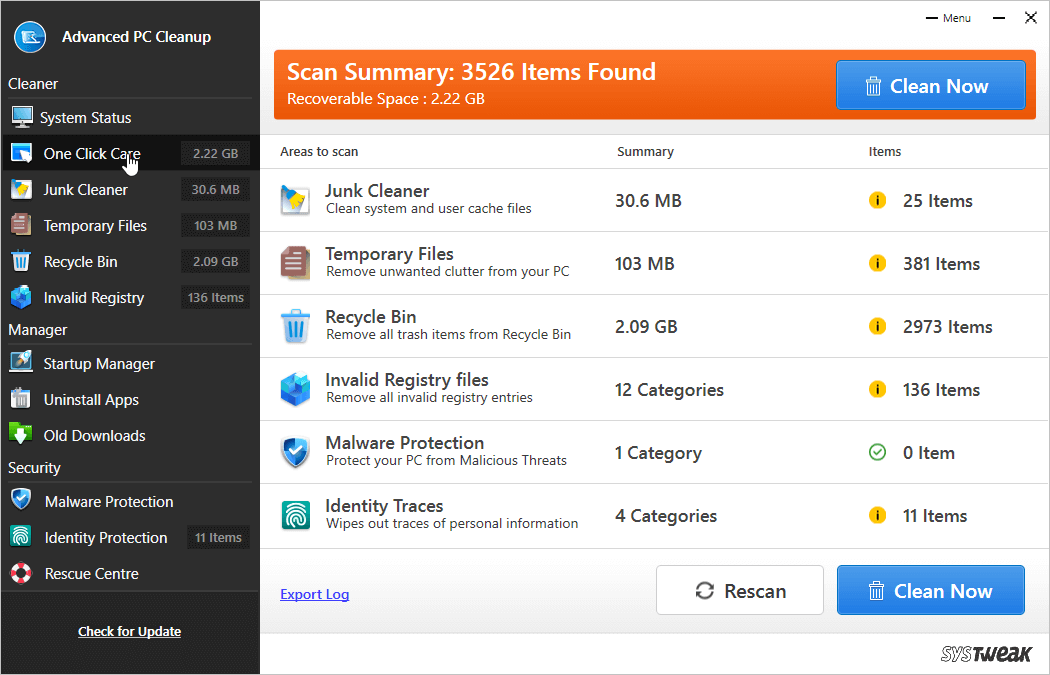Open Identity Protection via its fingerprint icon

20,537
